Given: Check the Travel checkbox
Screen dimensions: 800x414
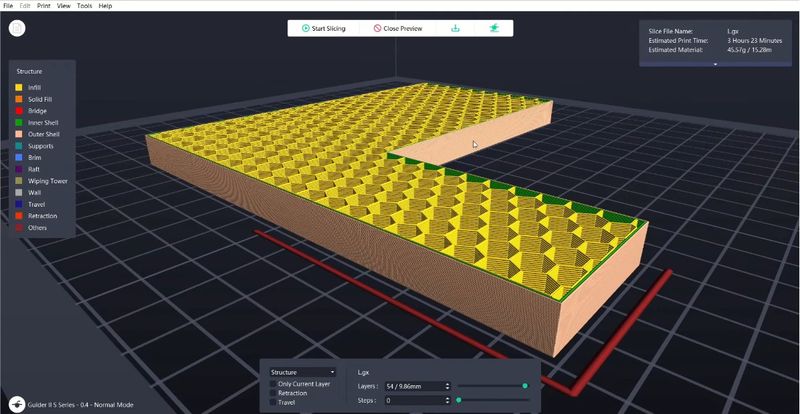Looking at the screenshot, I should click(x=274, y=402).
